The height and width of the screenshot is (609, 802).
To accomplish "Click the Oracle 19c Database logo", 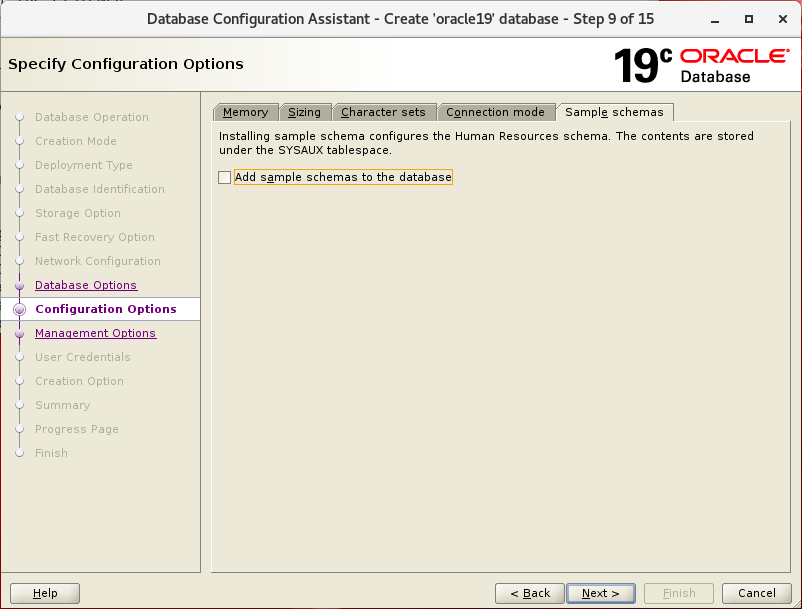I will (x=702, y=65).
